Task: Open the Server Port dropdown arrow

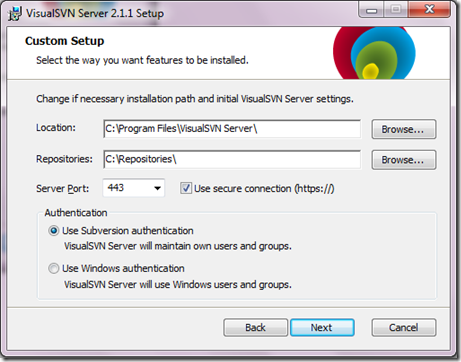Action: point(157,188)
